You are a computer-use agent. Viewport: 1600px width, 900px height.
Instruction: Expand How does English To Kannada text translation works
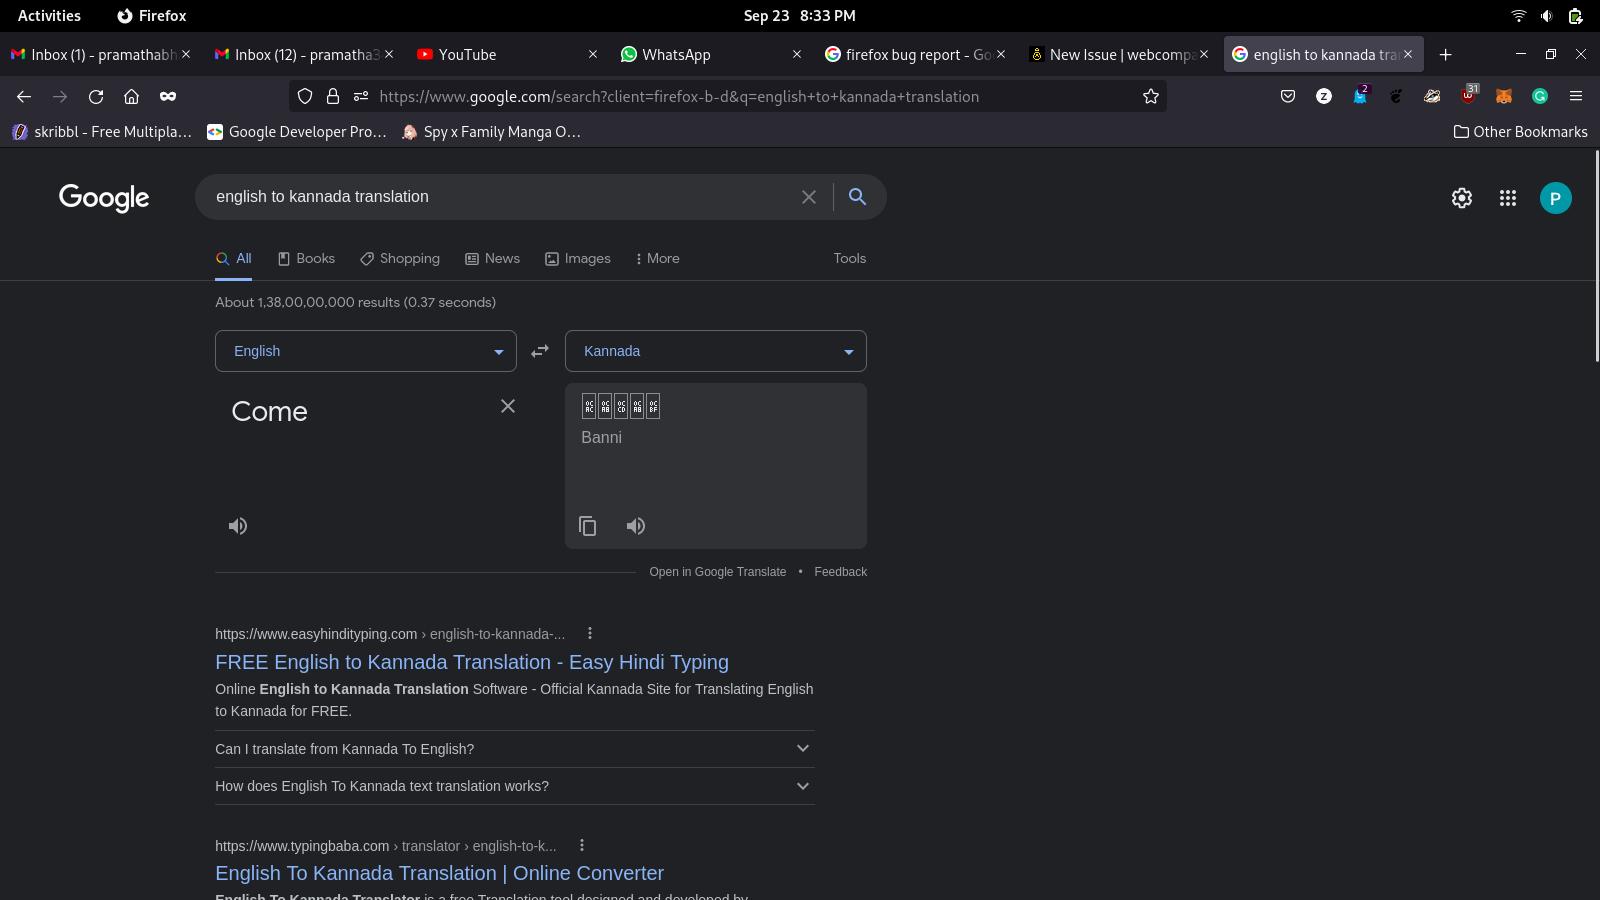515,786
